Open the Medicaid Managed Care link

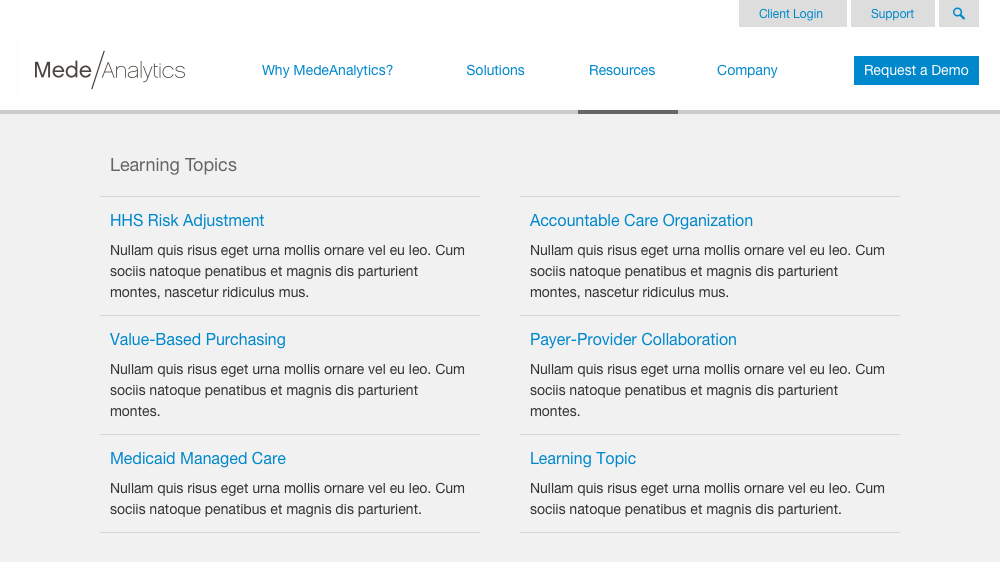[198, 459]
